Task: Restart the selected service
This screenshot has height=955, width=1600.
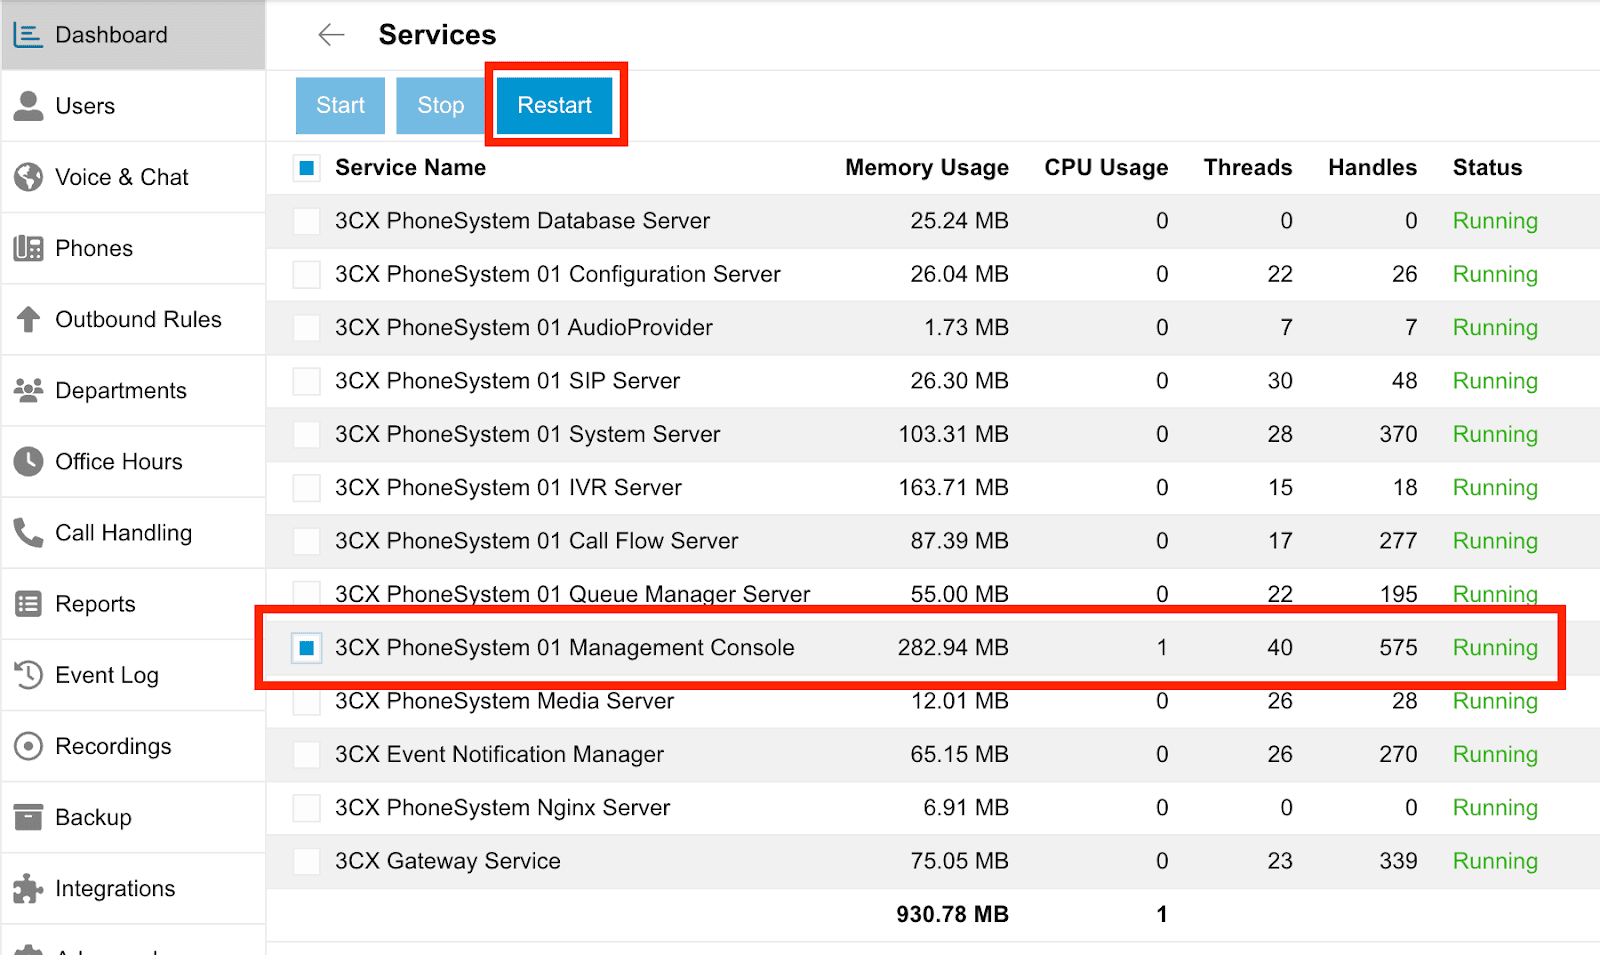Action: point(555,105)
